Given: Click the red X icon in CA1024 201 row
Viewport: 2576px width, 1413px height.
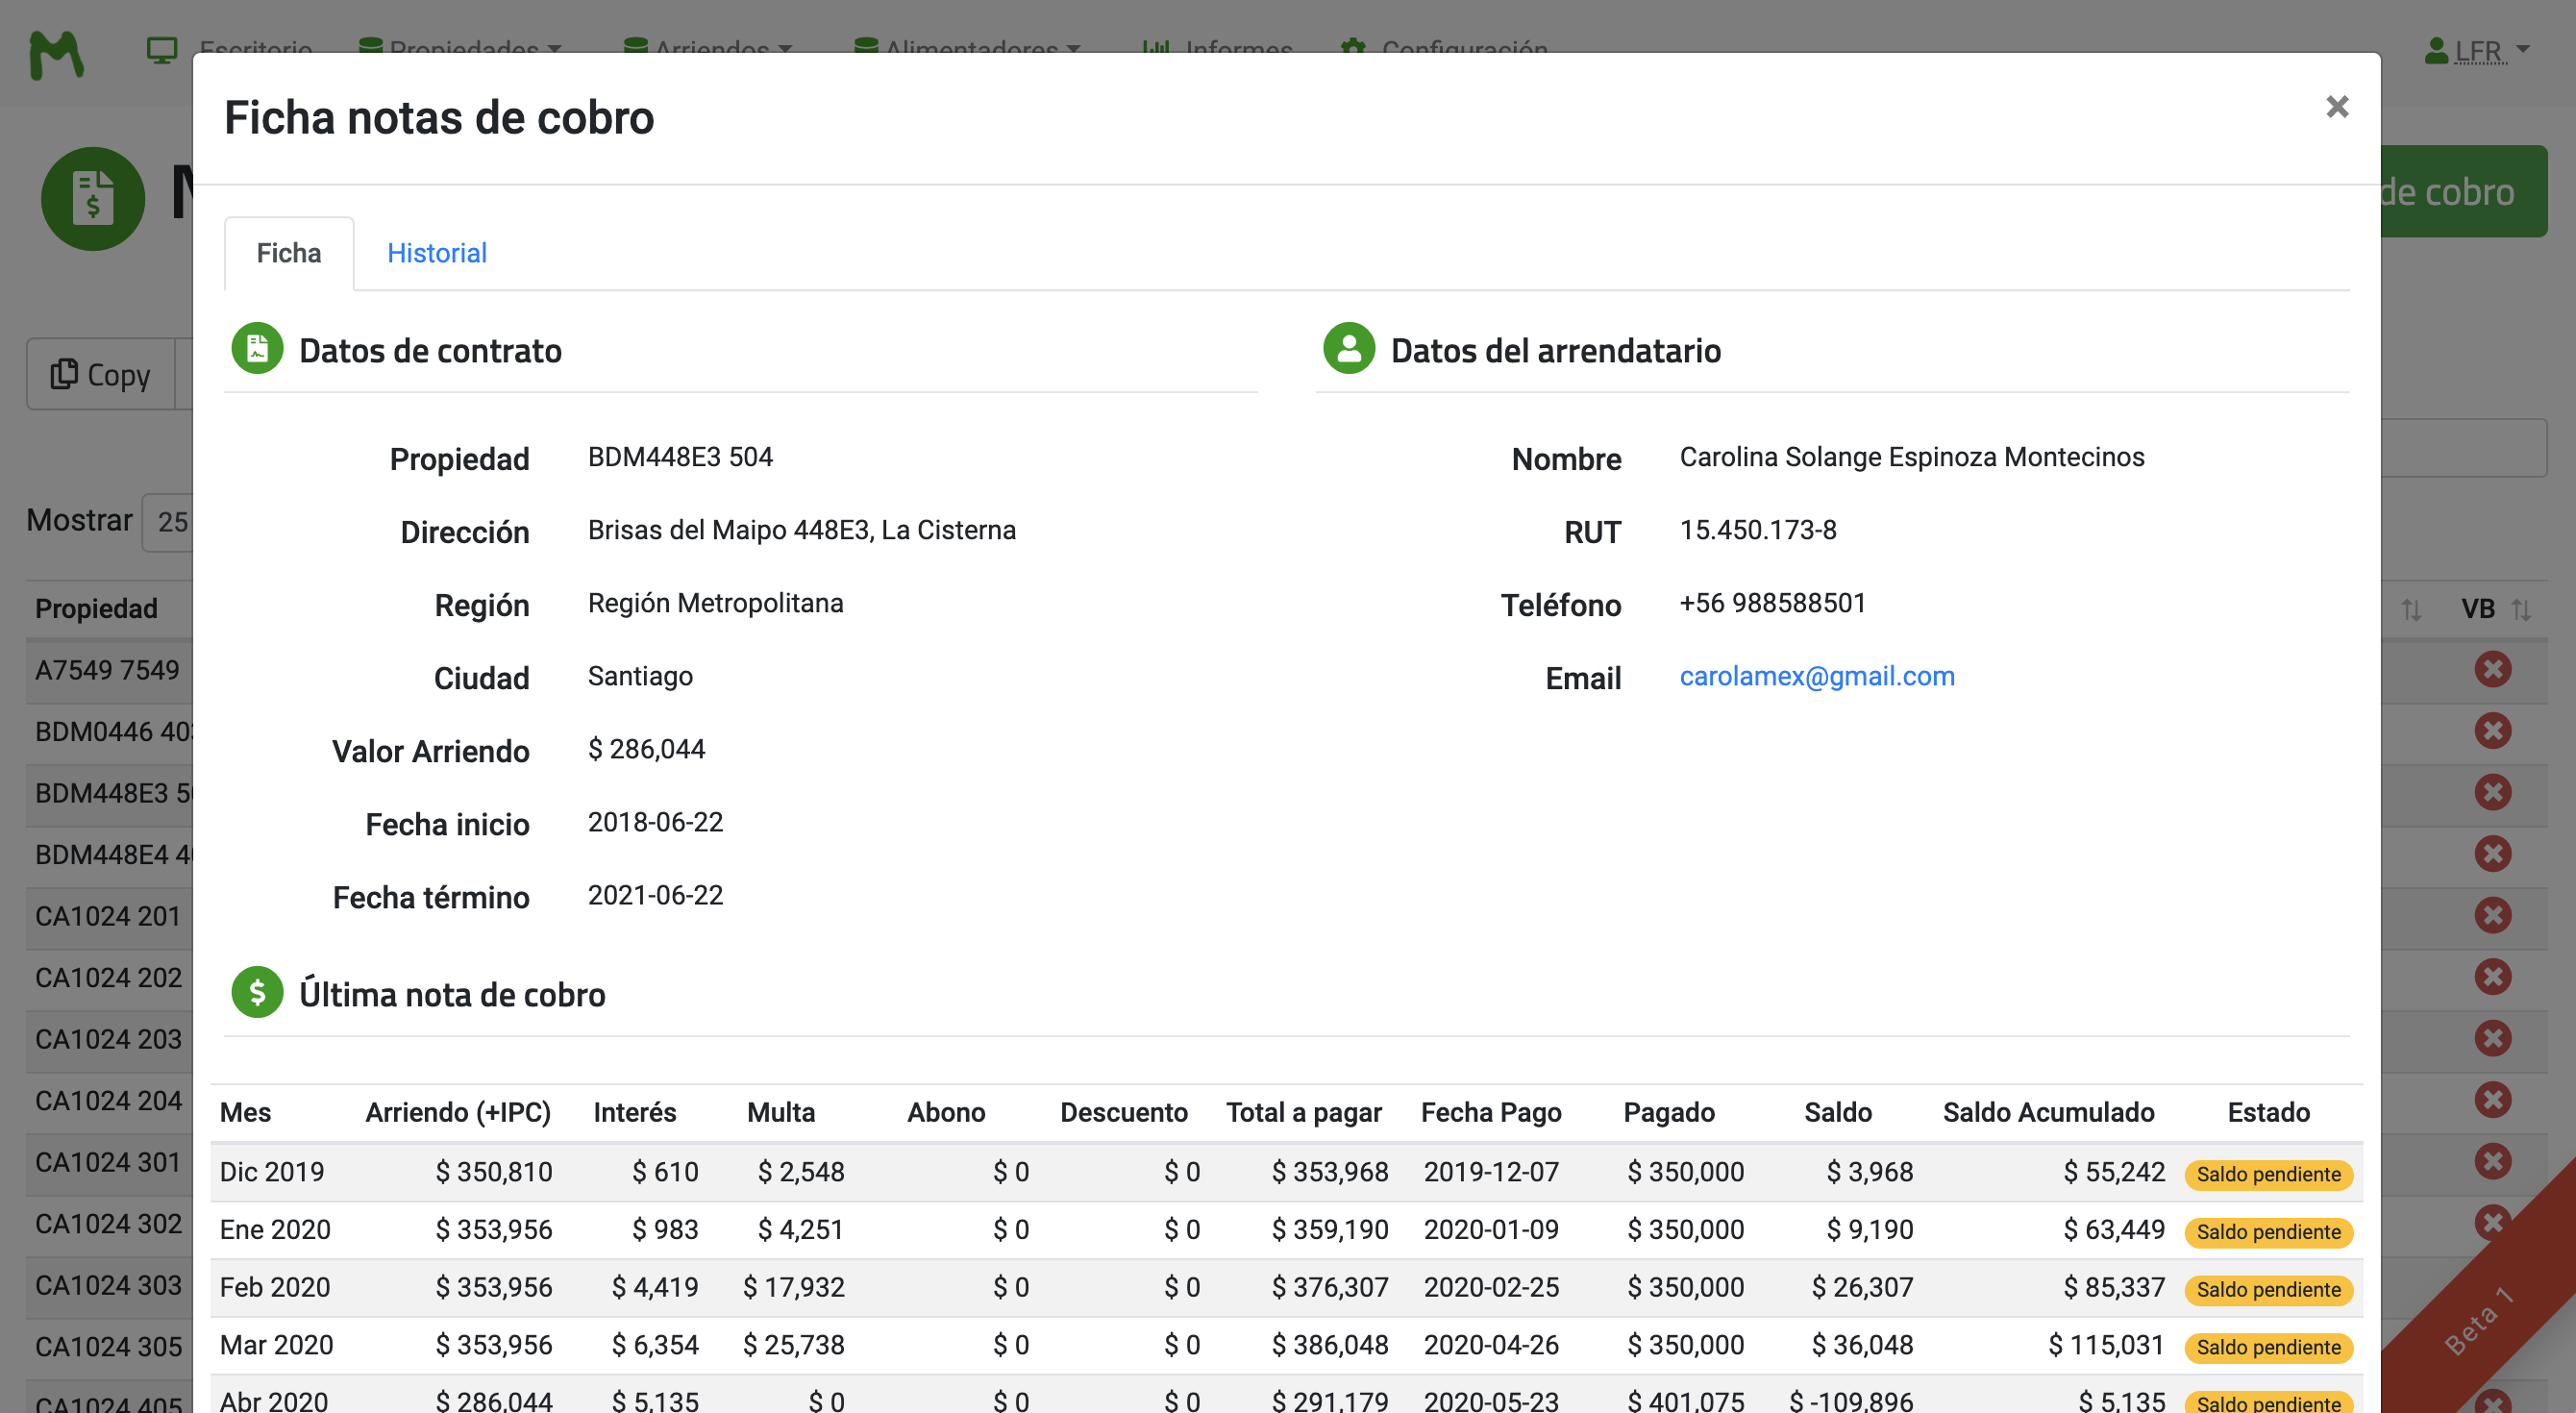Looking at the screenshot, I should pos(2493,915).
